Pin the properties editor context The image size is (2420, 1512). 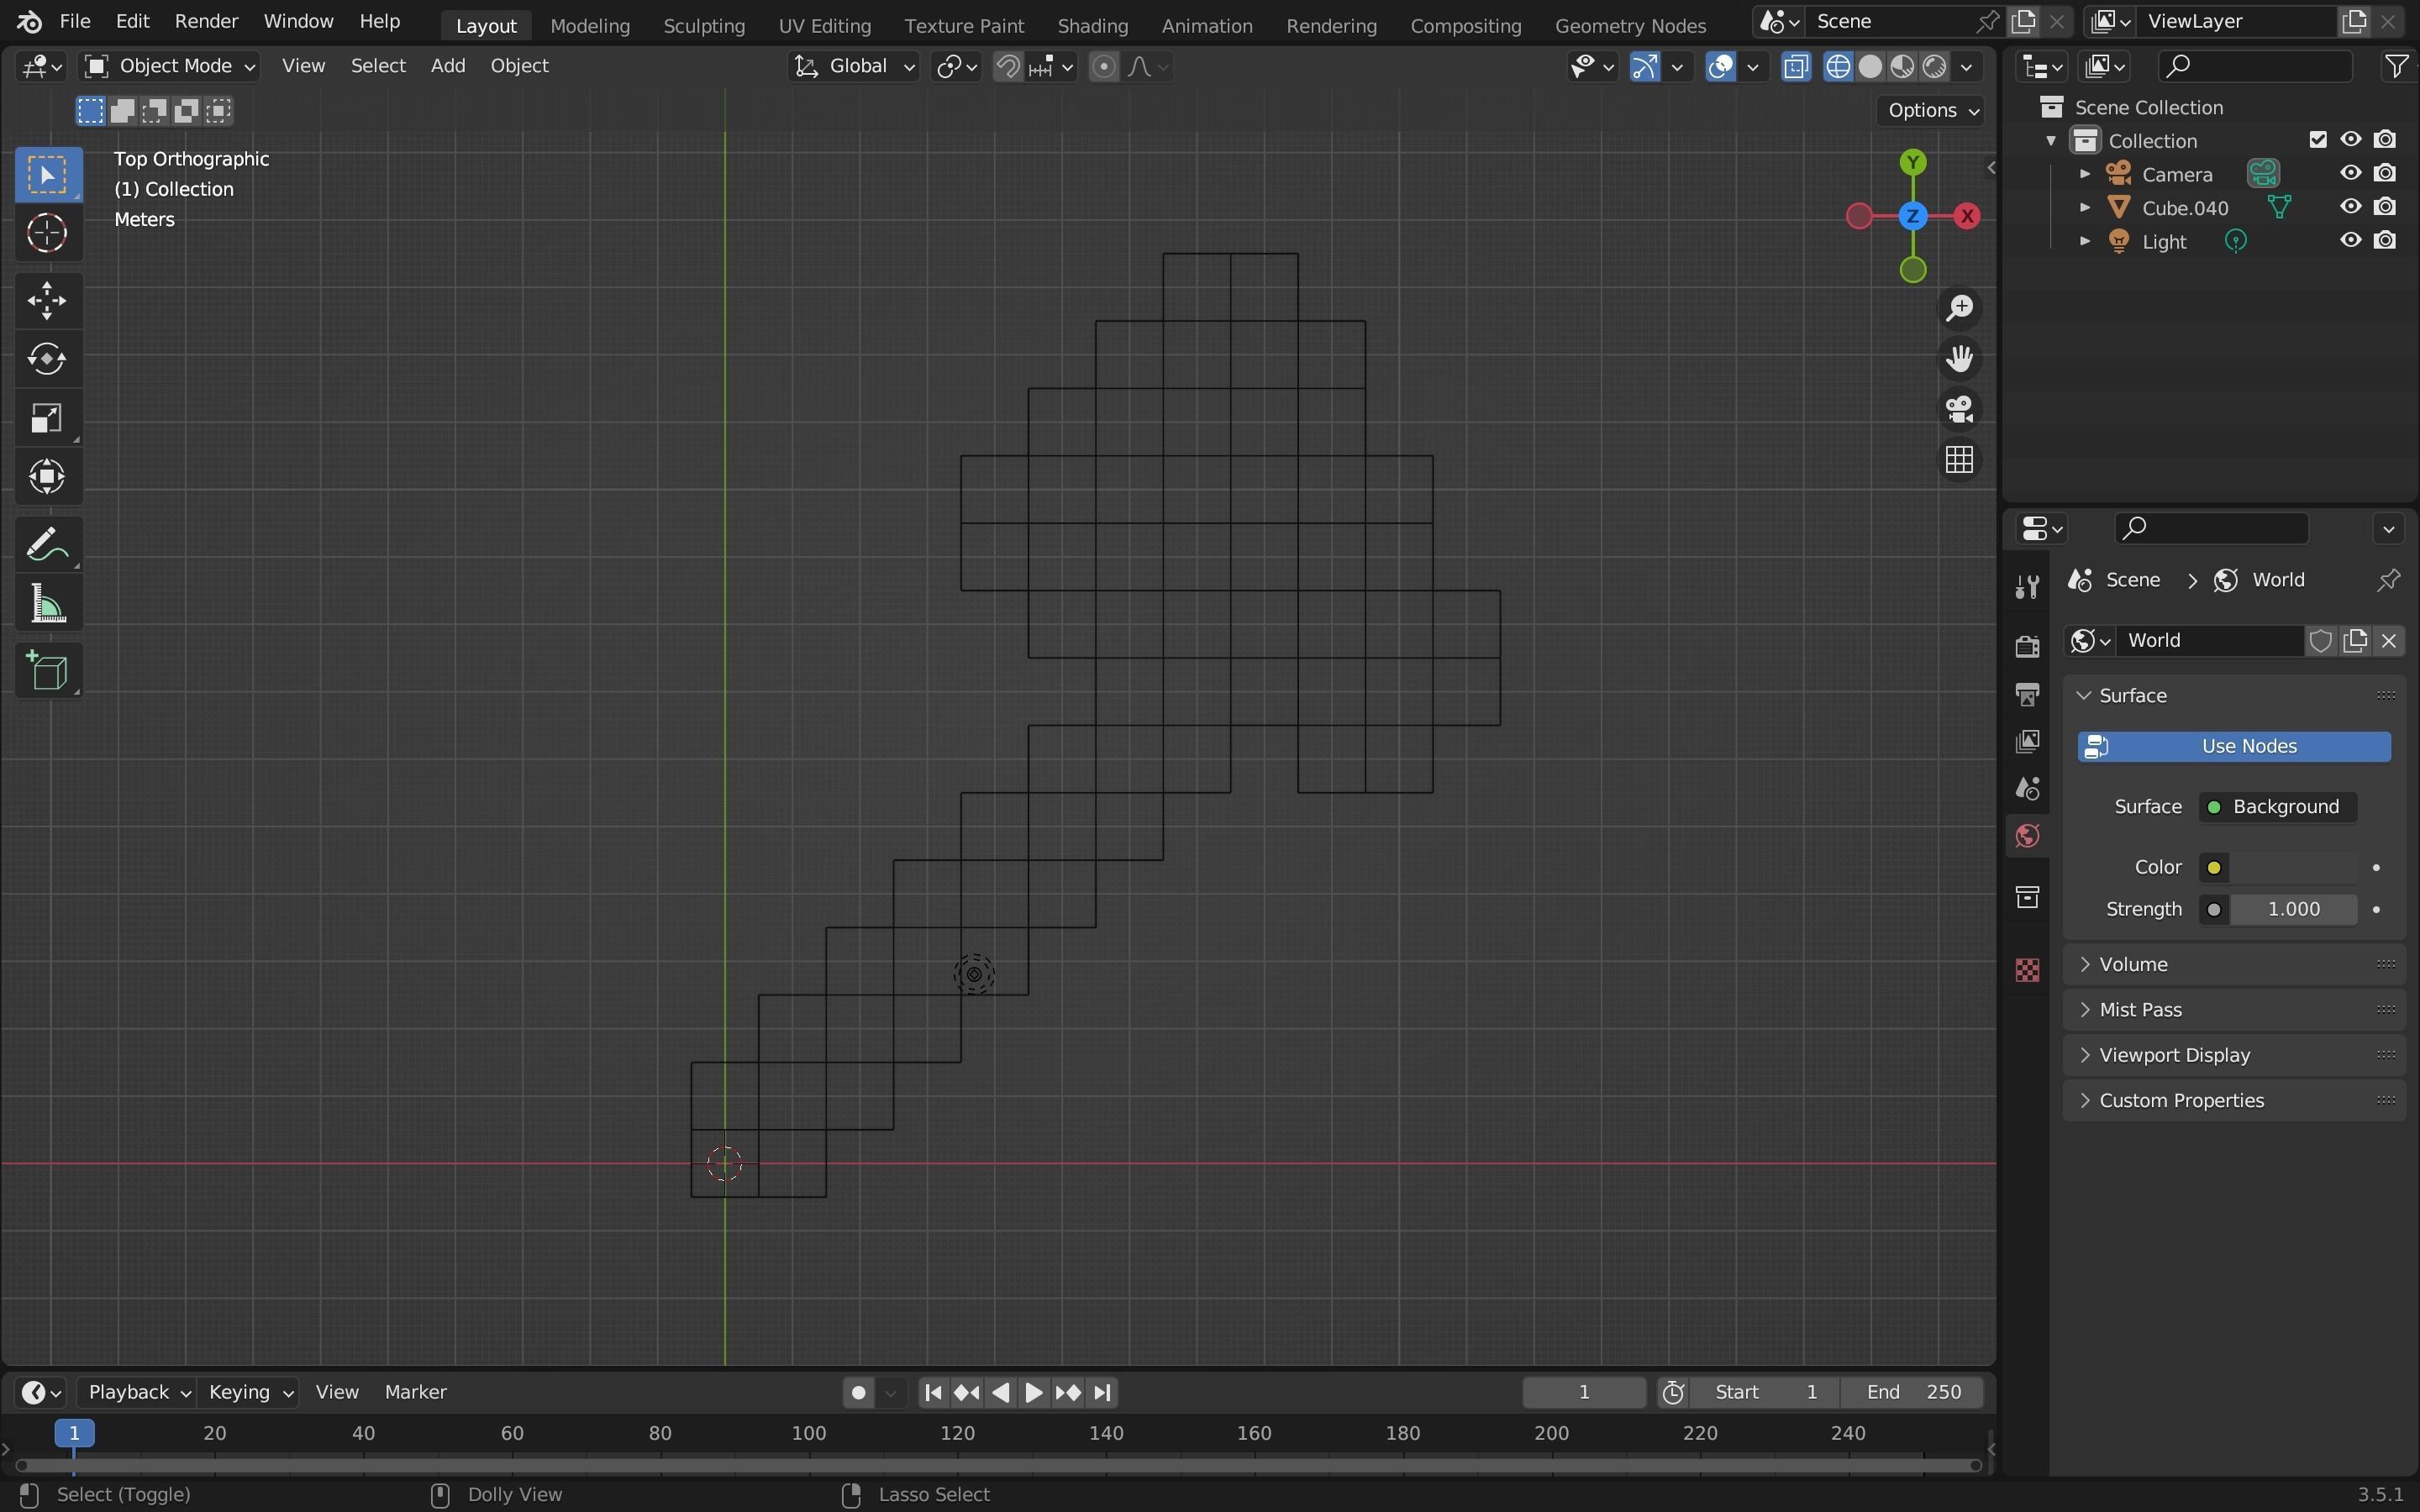(2388, 580)
